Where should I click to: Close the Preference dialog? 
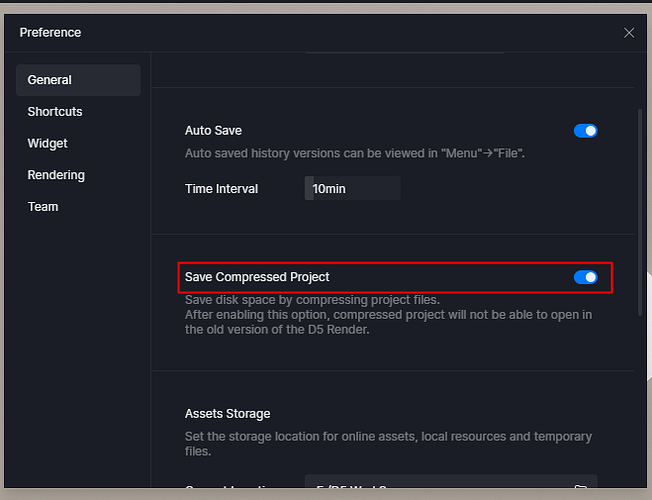(629, 33)
